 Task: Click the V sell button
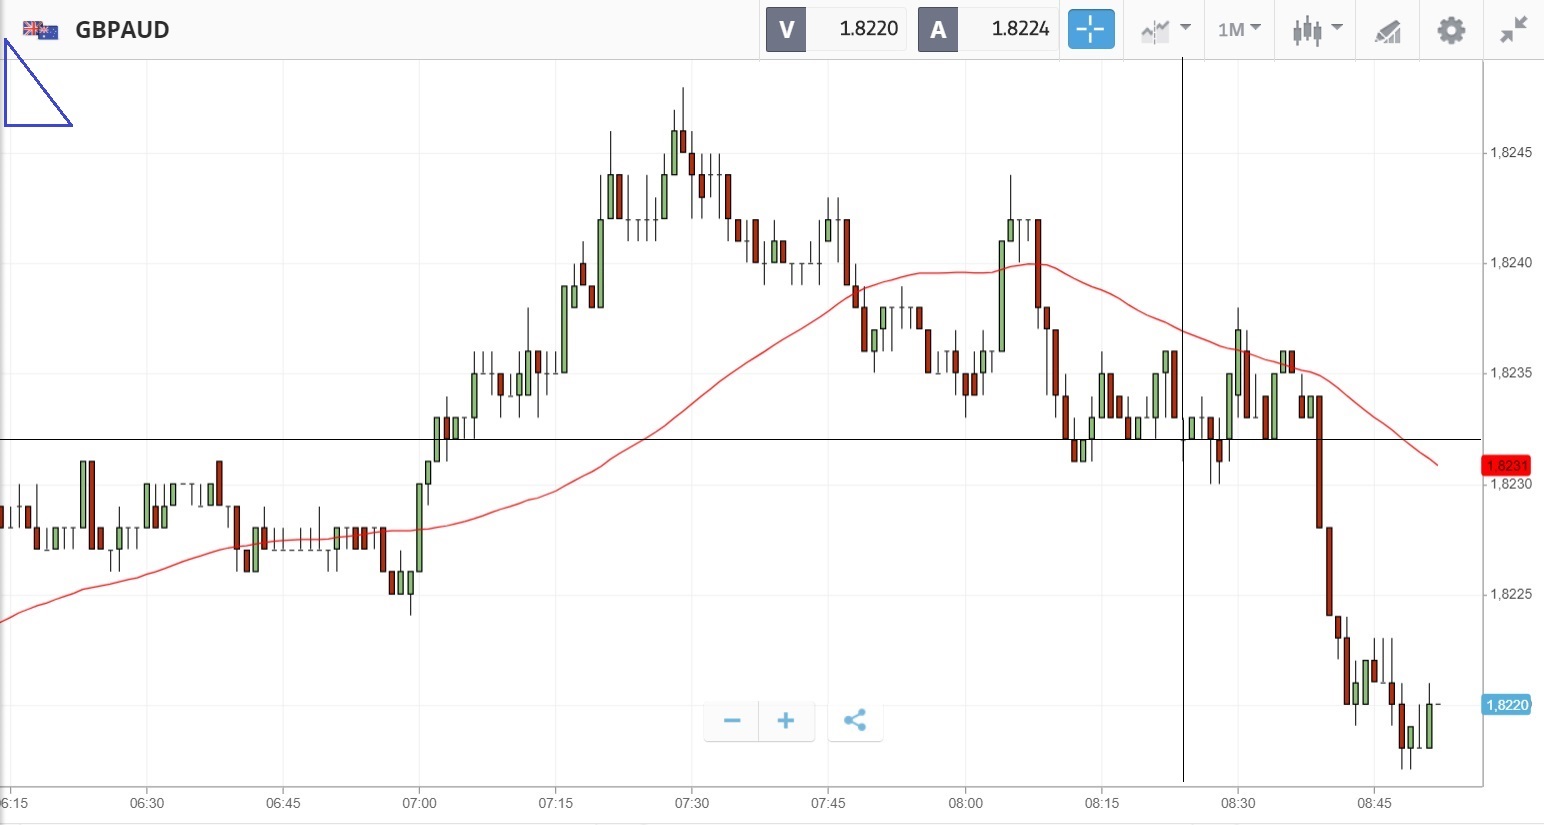[786, 29]
